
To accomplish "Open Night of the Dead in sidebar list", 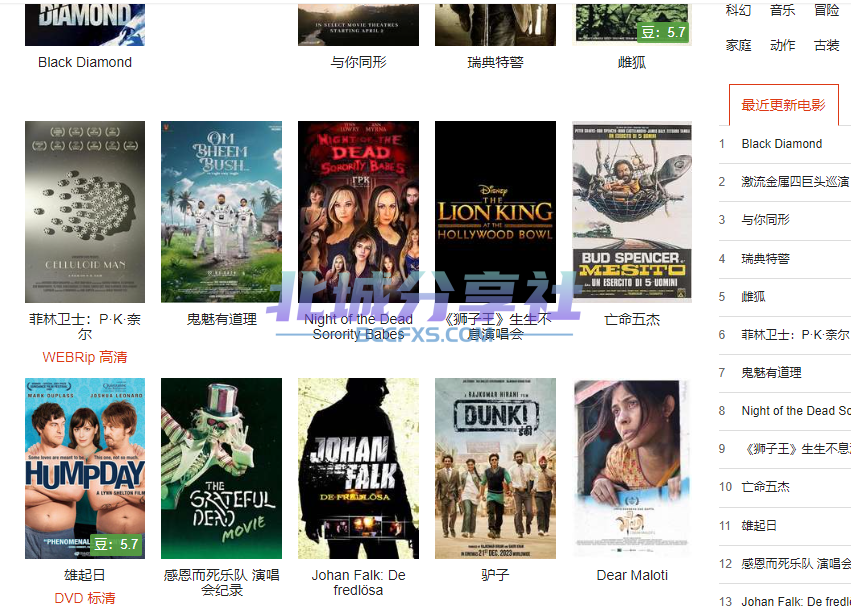I will 796,411.
